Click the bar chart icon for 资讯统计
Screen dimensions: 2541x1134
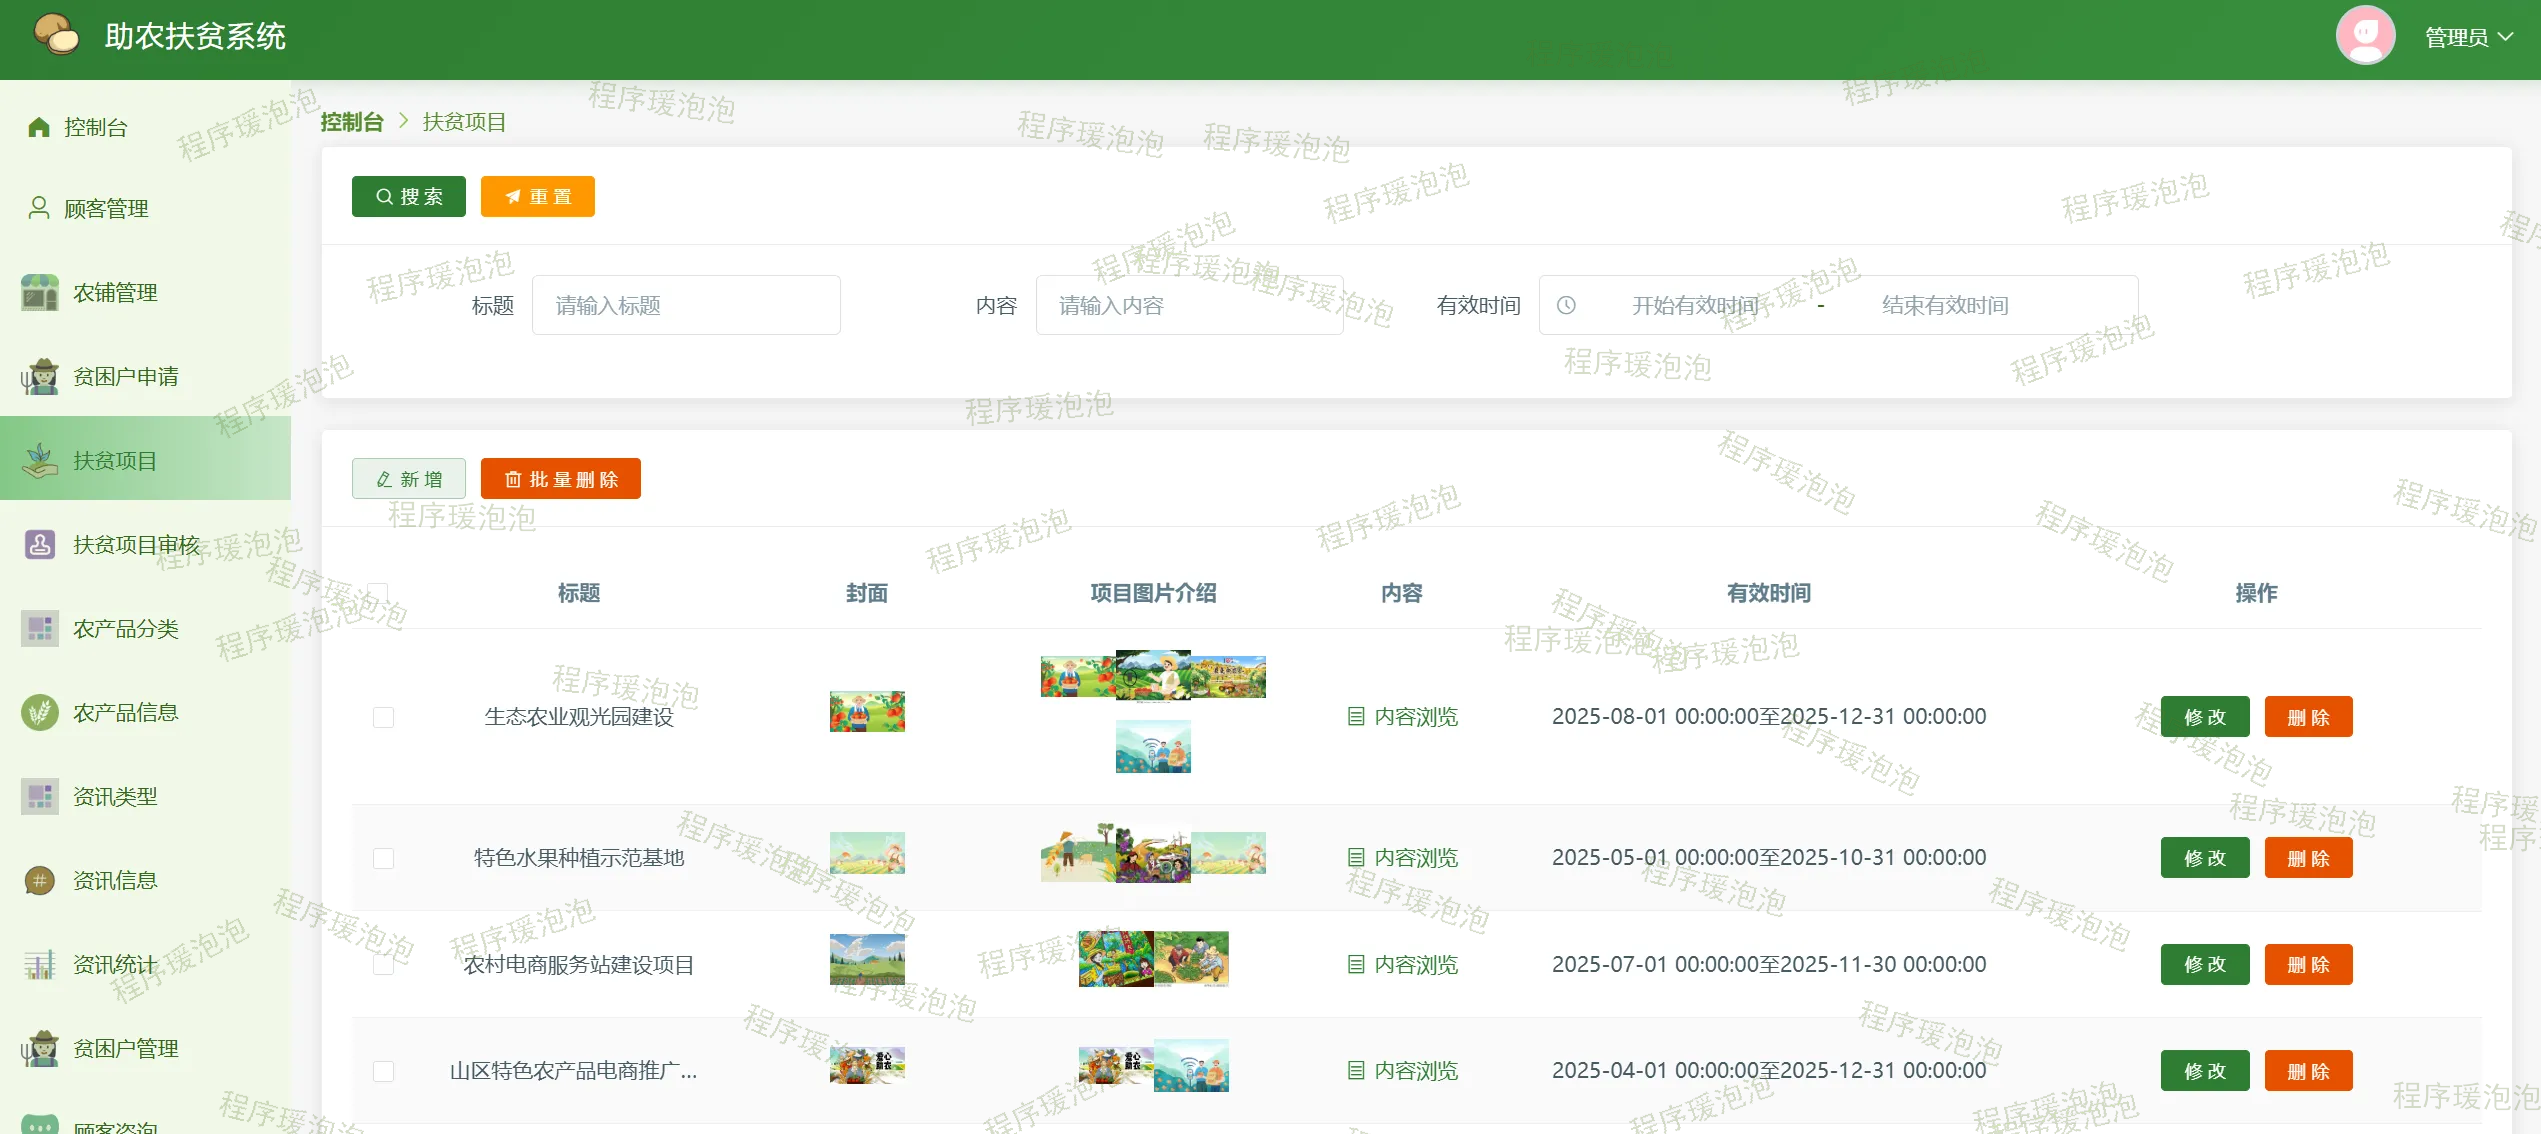pyautogui.click(x=39, y=965)
